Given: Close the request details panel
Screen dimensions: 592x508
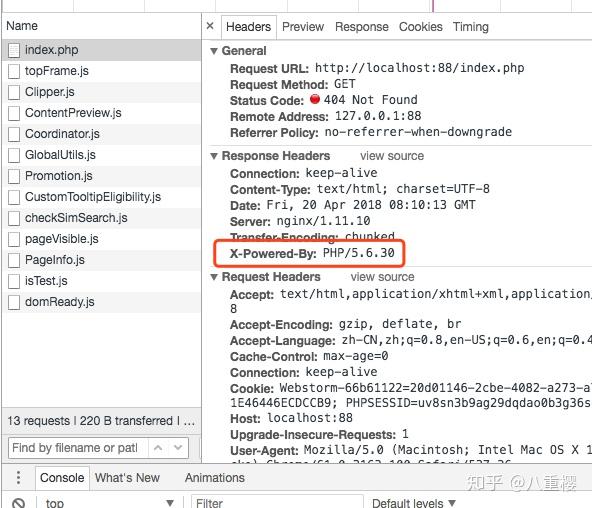Looking at the screenshot, I should click(210, 26).
